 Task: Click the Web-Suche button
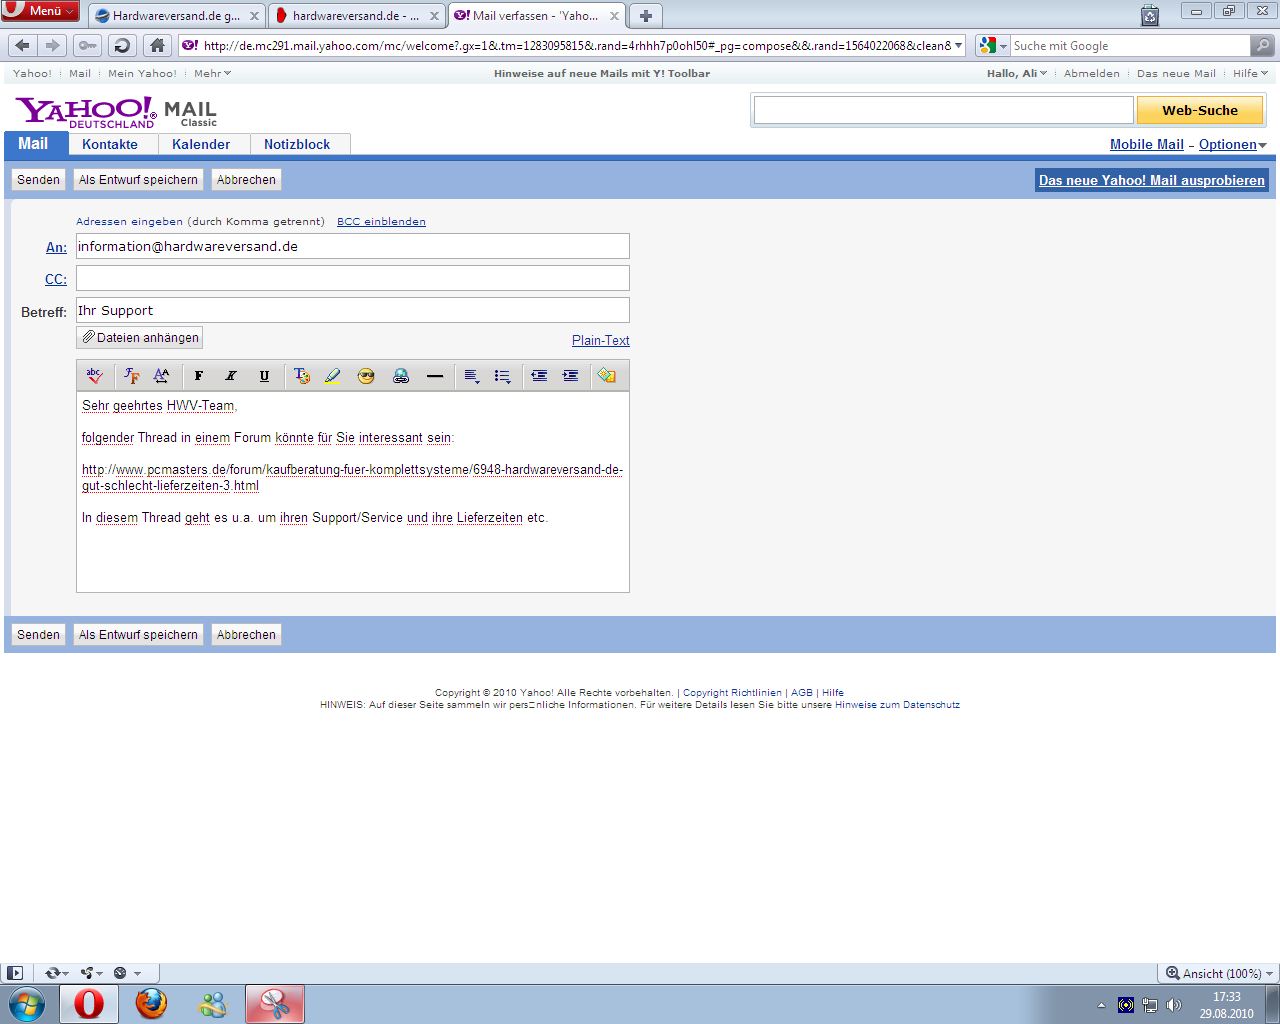[x=1200, y=110]
